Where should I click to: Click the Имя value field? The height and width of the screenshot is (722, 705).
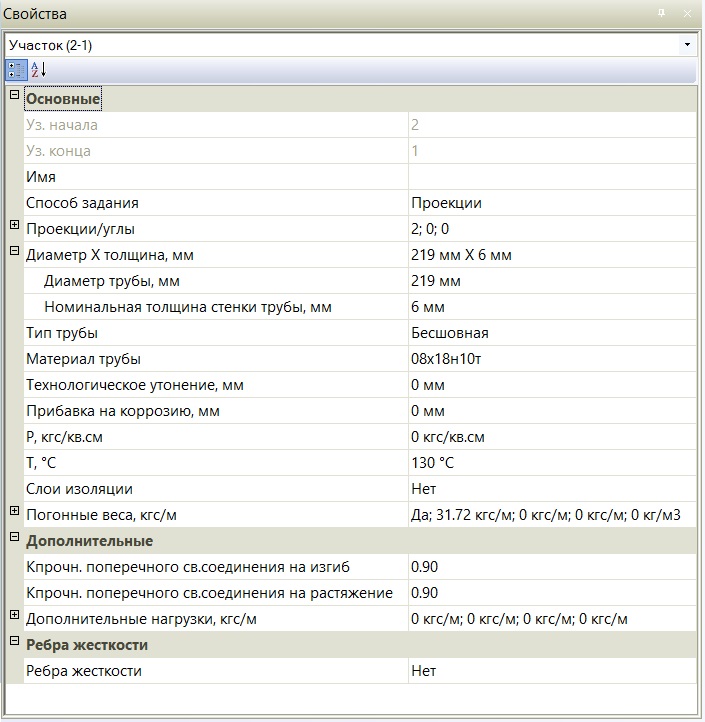click(550, 177)
